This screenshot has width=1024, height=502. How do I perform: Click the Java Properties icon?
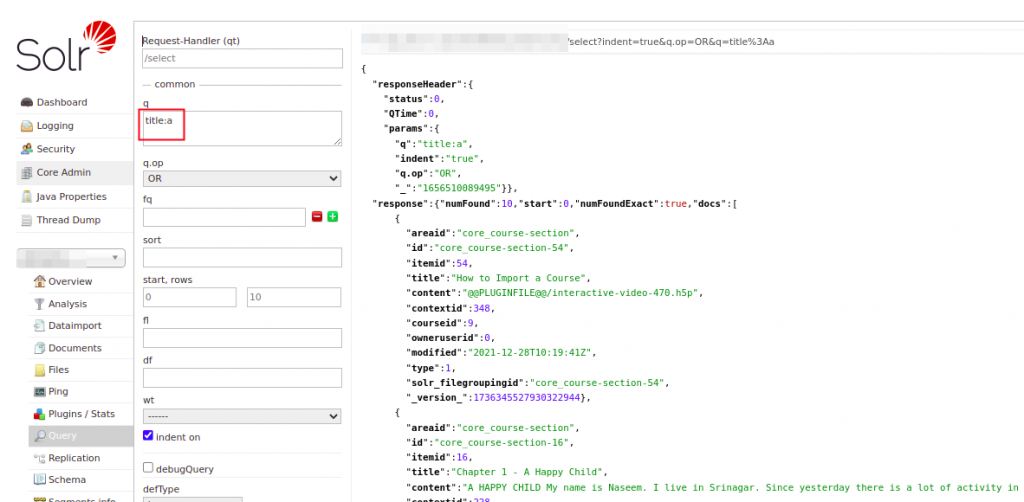[27, 196]
